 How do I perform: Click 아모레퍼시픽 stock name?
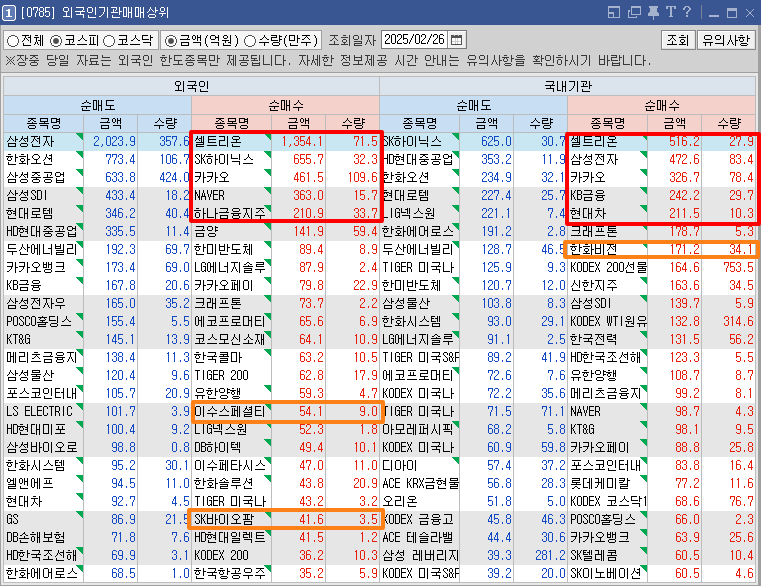click(417, 429)
